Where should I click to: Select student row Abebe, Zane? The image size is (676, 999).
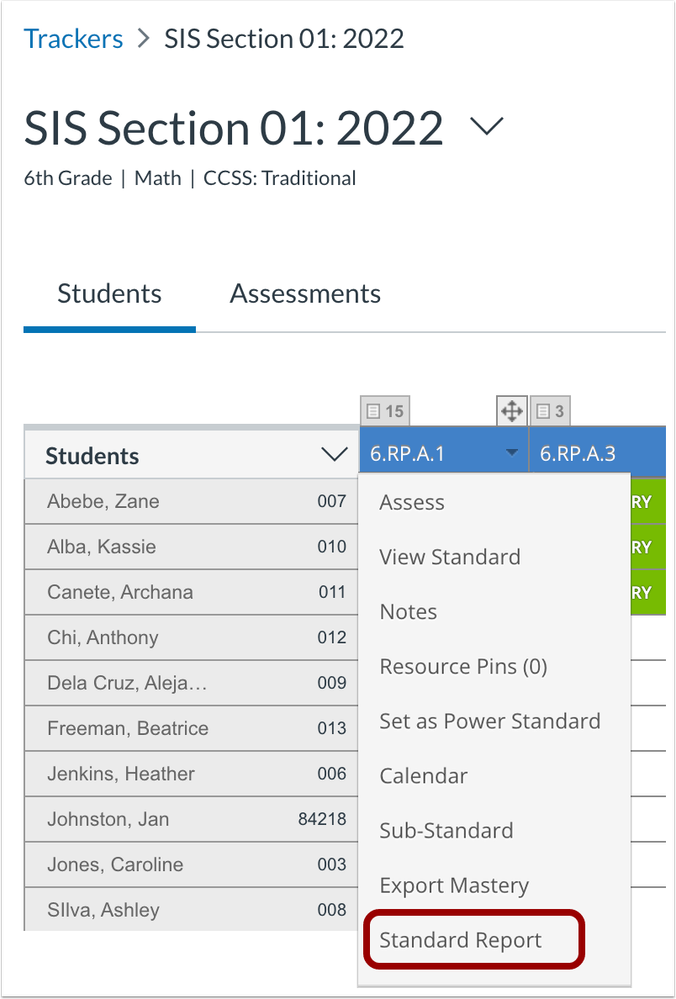click(x=191, y=501)
